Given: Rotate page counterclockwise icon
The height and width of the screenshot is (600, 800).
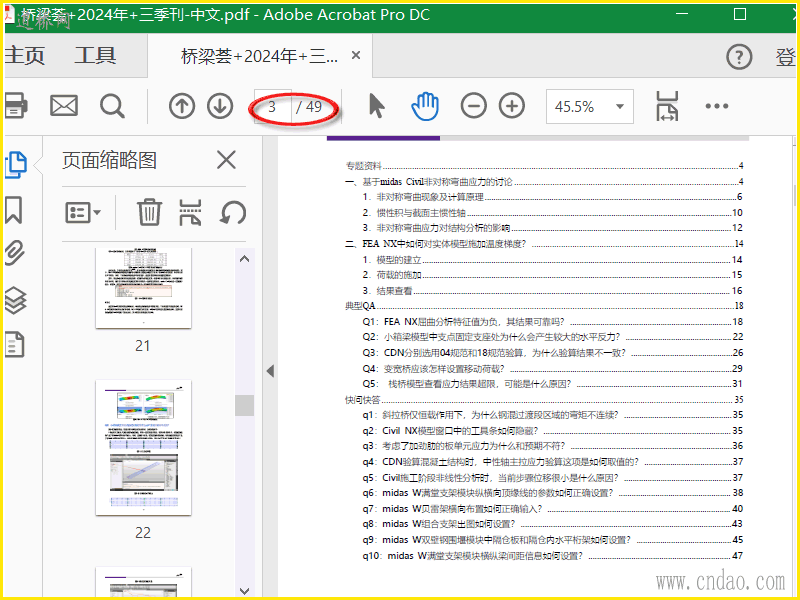Looking at the screenshot, I should tap(233, 212).
